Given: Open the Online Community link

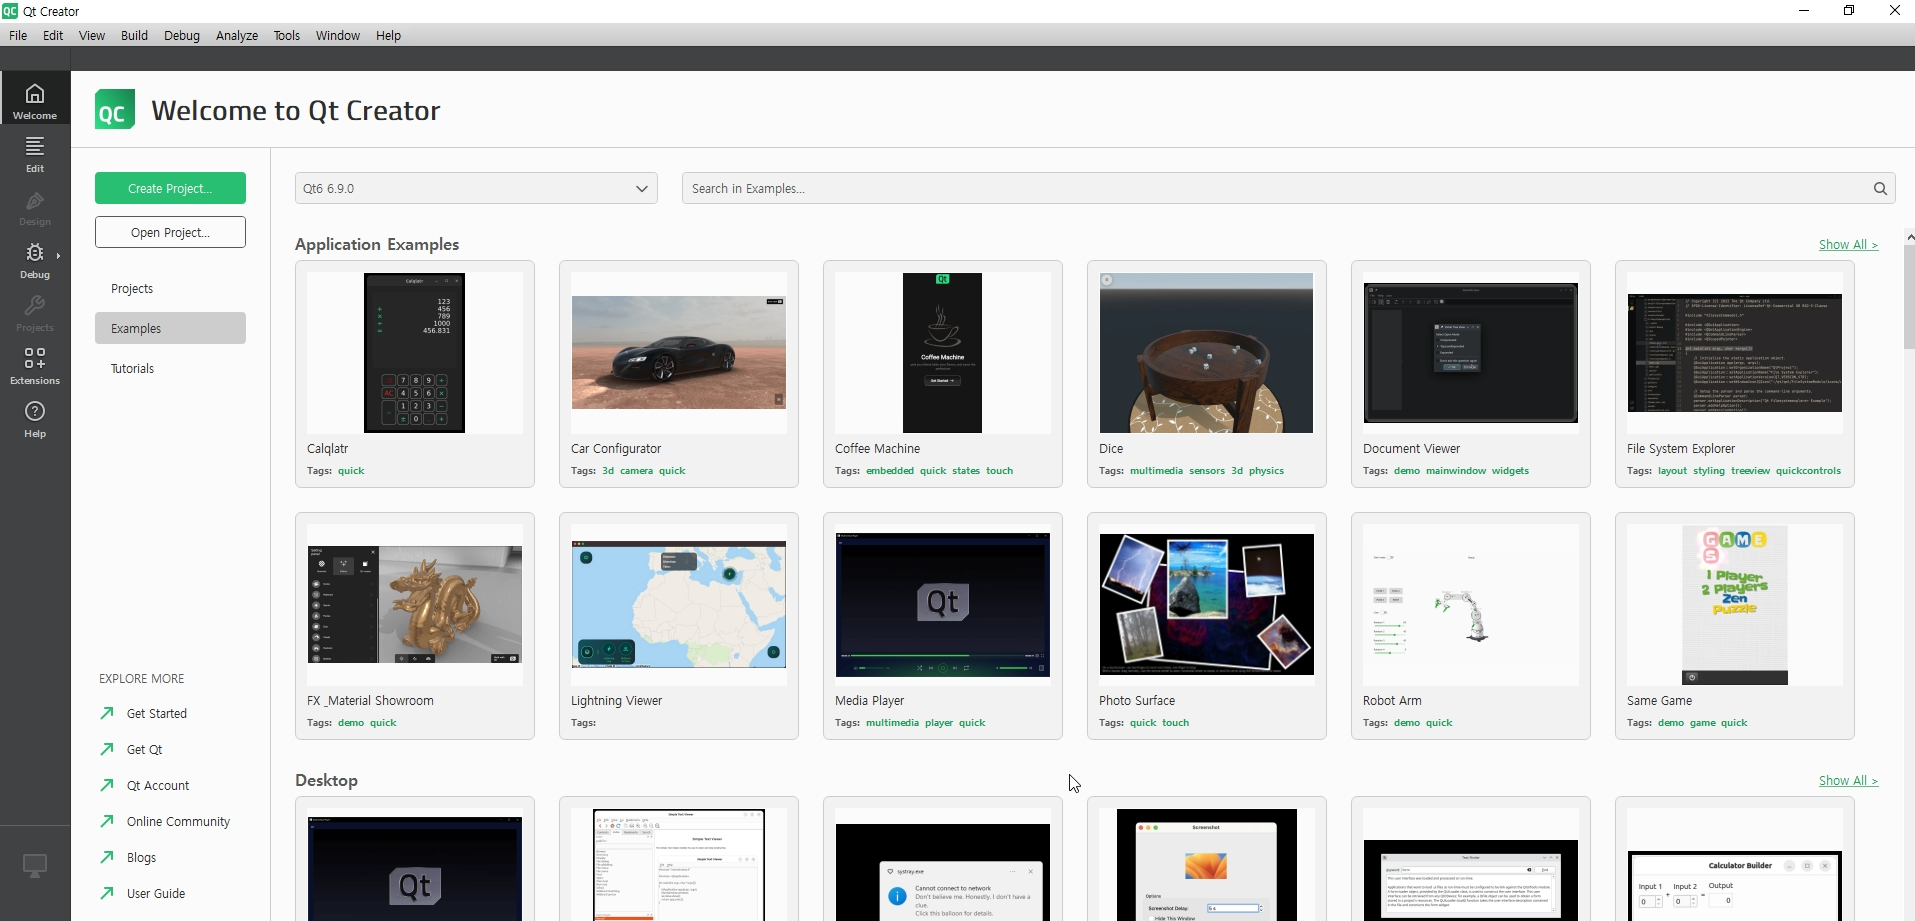Looking at the screenshot, I should click(178, 821).
